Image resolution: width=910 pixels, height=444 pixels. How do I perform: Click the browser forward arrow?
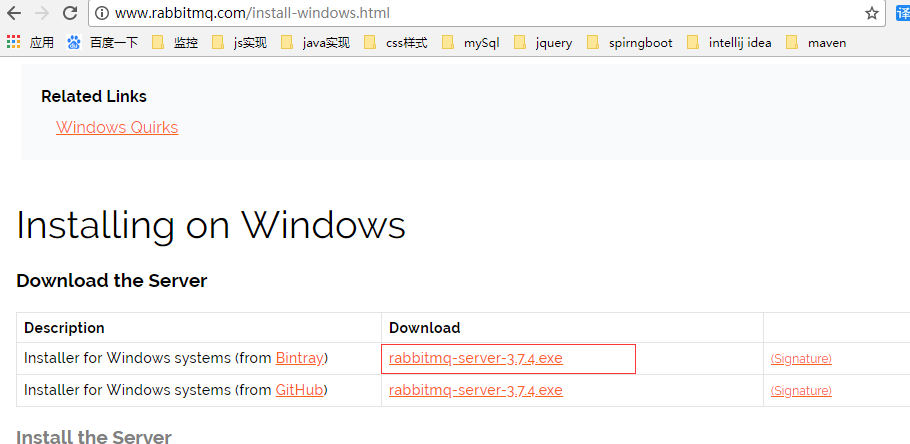42,13
